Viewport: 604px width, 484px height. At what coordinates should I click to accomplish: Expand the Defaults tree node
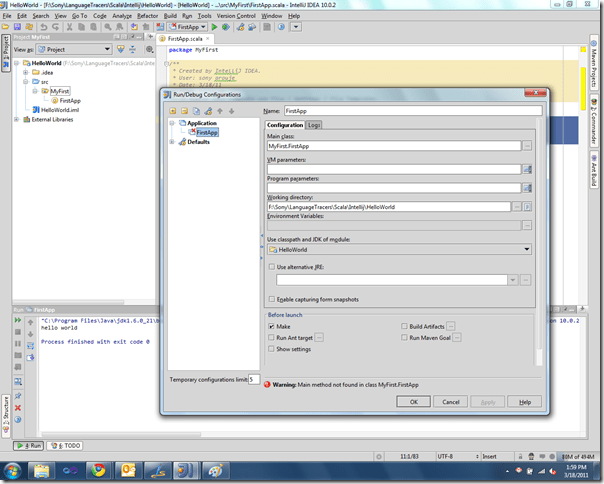tap(172, 141)
